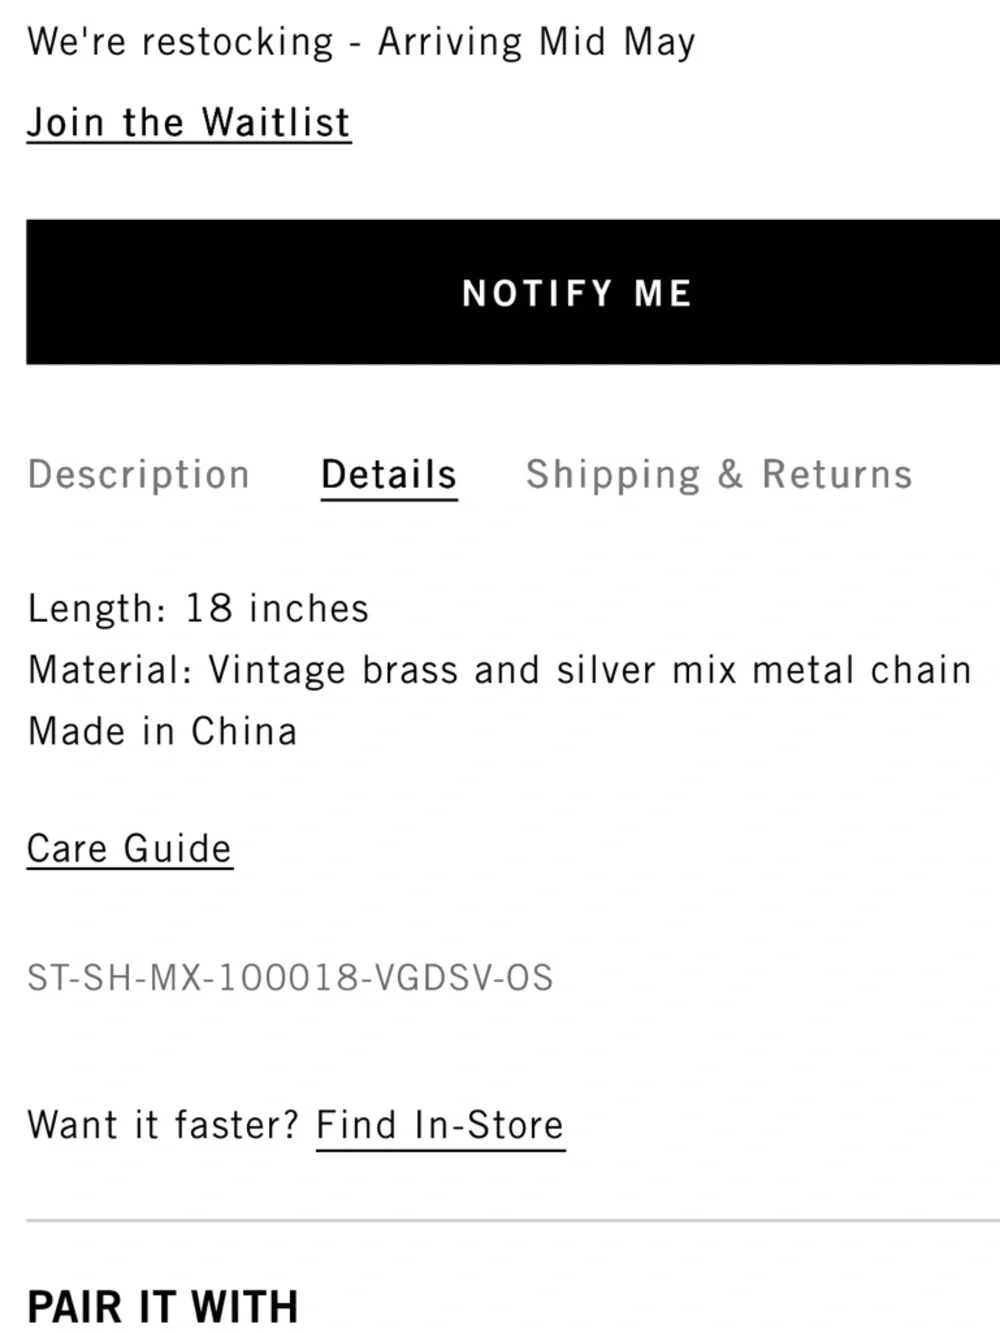
Task: Click the PAIR IT WITH heading
Action: pyautogui.click(x=163, y=1307)
